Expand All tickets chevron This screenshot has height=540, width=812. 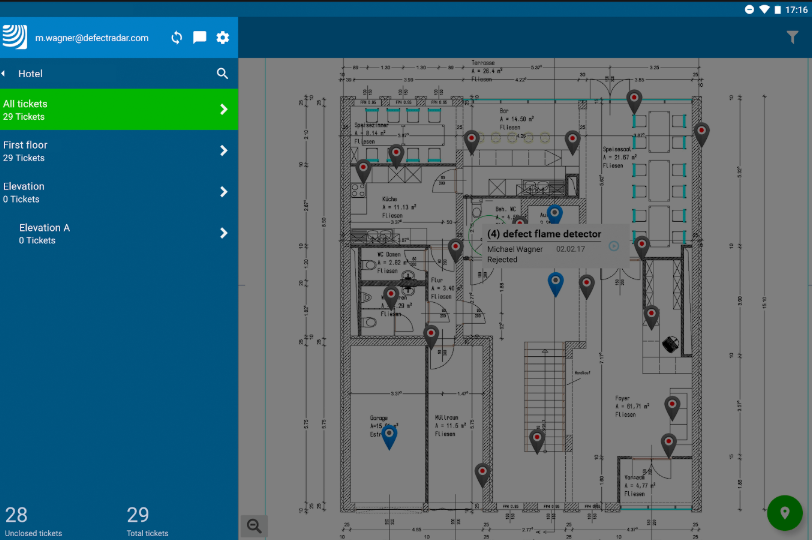(224, 109)
